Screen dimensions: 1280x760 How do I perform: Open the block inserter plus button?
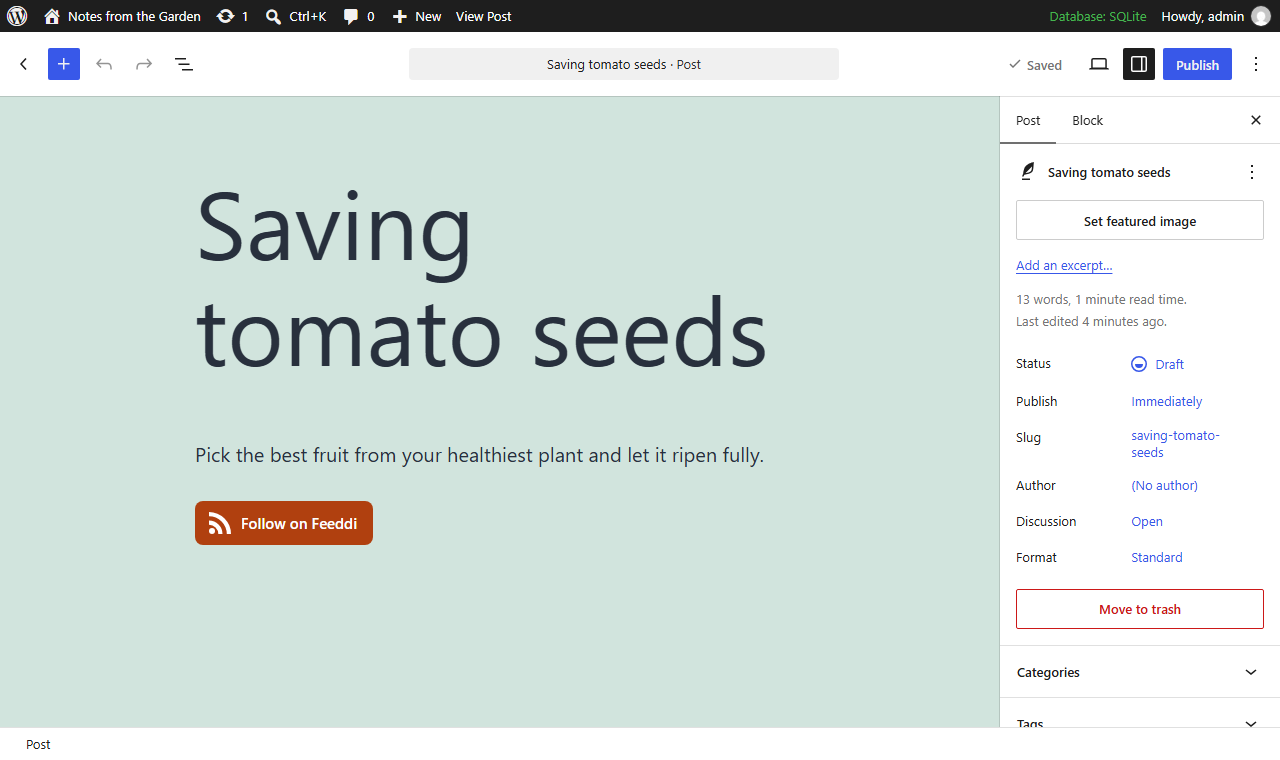click(x=64, y=64)
